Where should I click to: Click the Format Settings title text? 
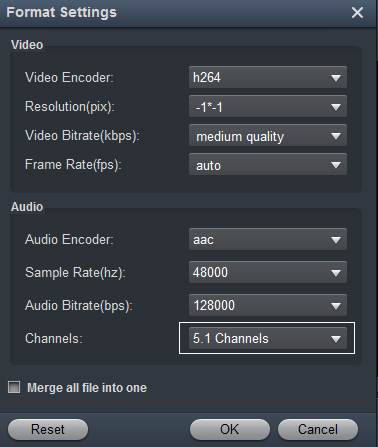pyautogui.click(x=62, y=12)
